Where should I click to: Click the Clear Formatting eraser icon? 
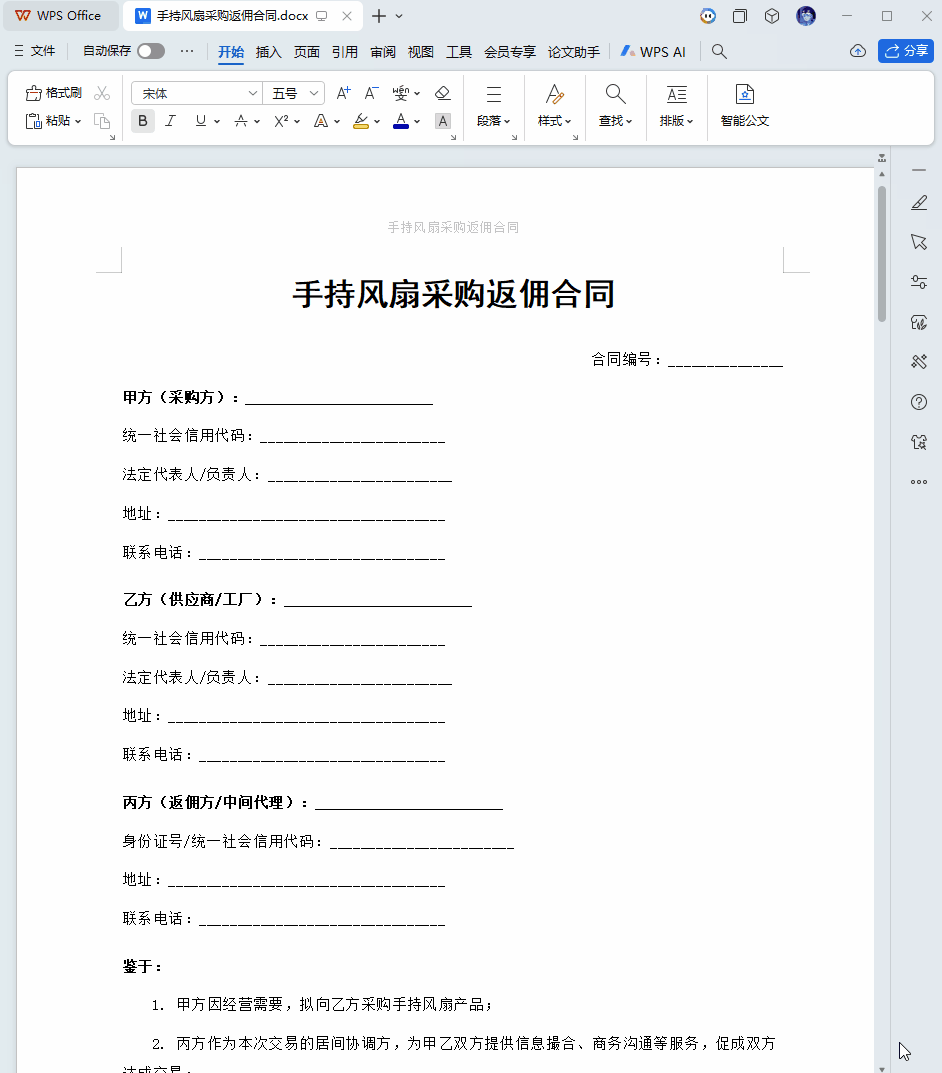(443, 93)
